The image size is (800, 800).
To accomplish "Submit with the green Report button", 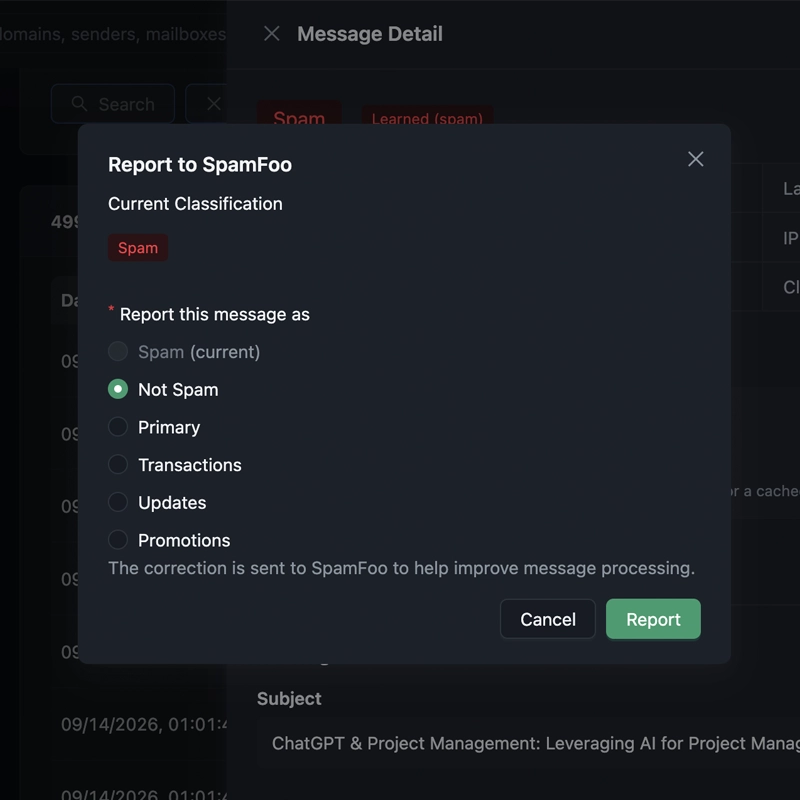I will coord(653,619).
